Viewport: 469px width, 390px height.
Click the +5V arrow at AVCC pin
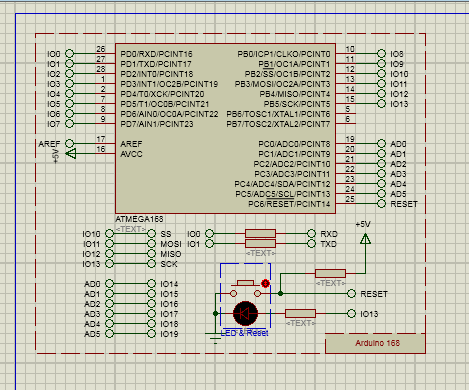click(71, 154)
